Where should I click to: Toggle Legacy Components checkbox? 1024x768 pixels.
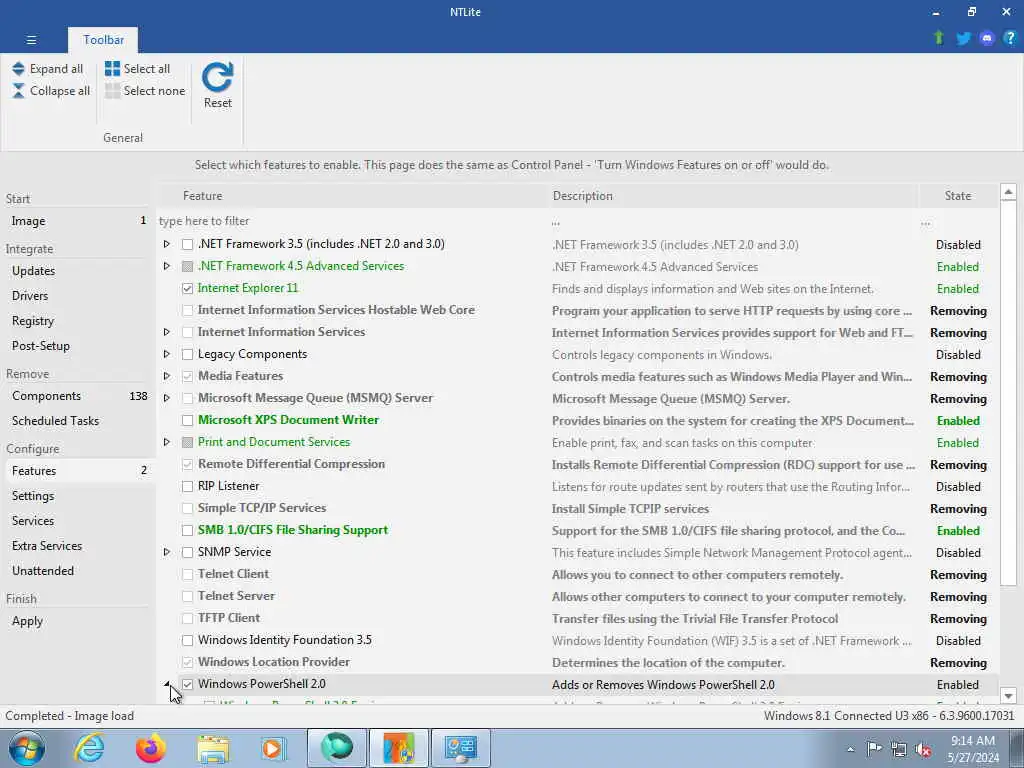pos(187,354)
